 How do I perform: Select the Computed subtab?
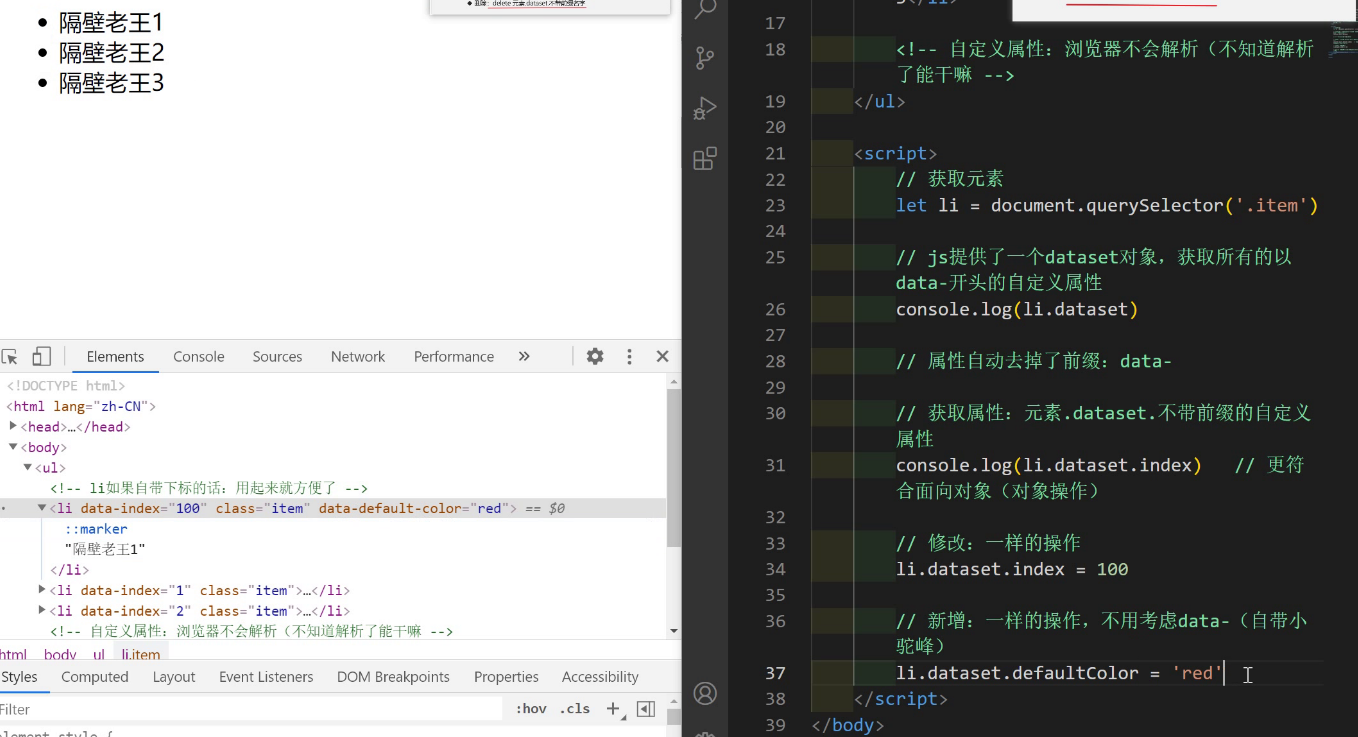tap(95, 677)
